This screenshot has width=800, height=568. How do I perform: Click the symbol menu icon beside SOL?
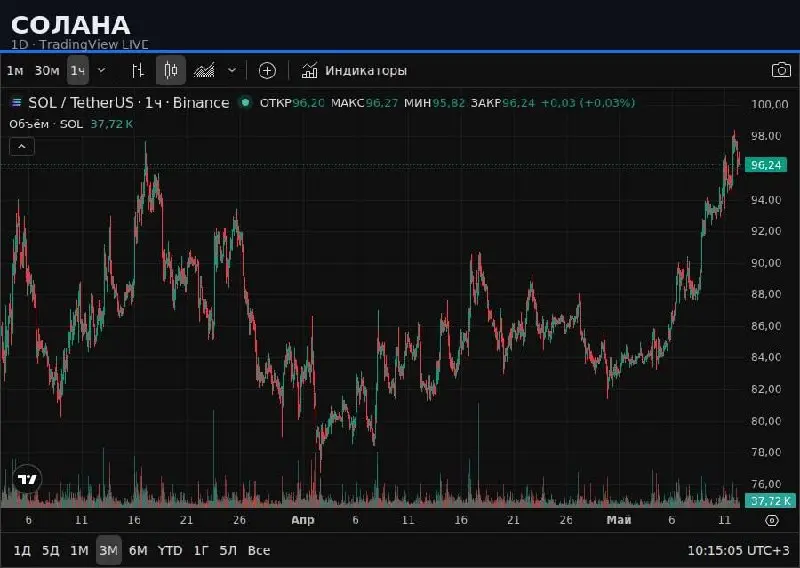tap(16, 103)
